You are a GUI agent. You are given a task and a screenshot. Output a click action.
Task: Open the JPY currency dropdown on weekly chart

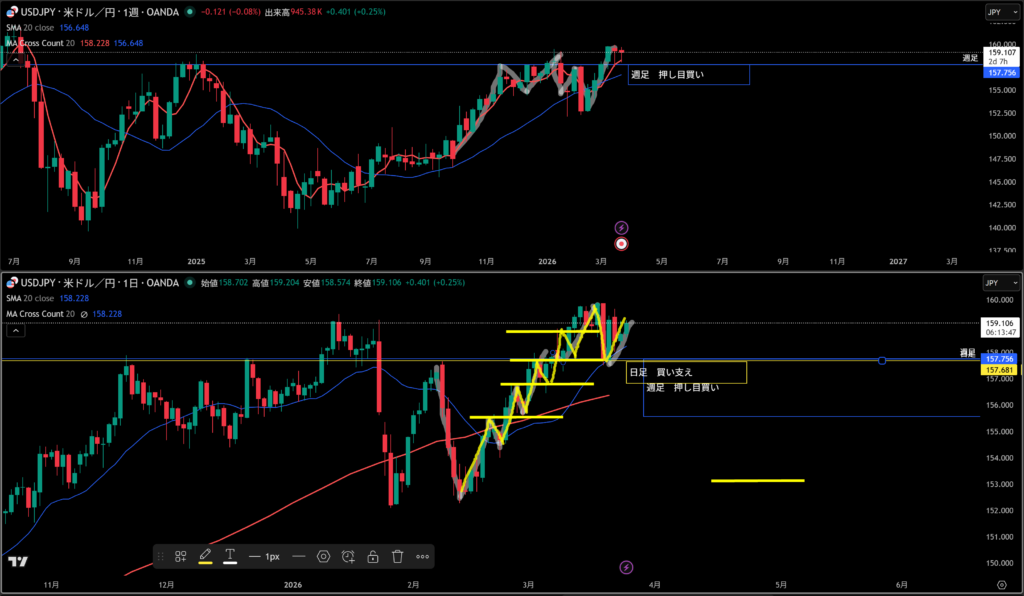point(994,12)
